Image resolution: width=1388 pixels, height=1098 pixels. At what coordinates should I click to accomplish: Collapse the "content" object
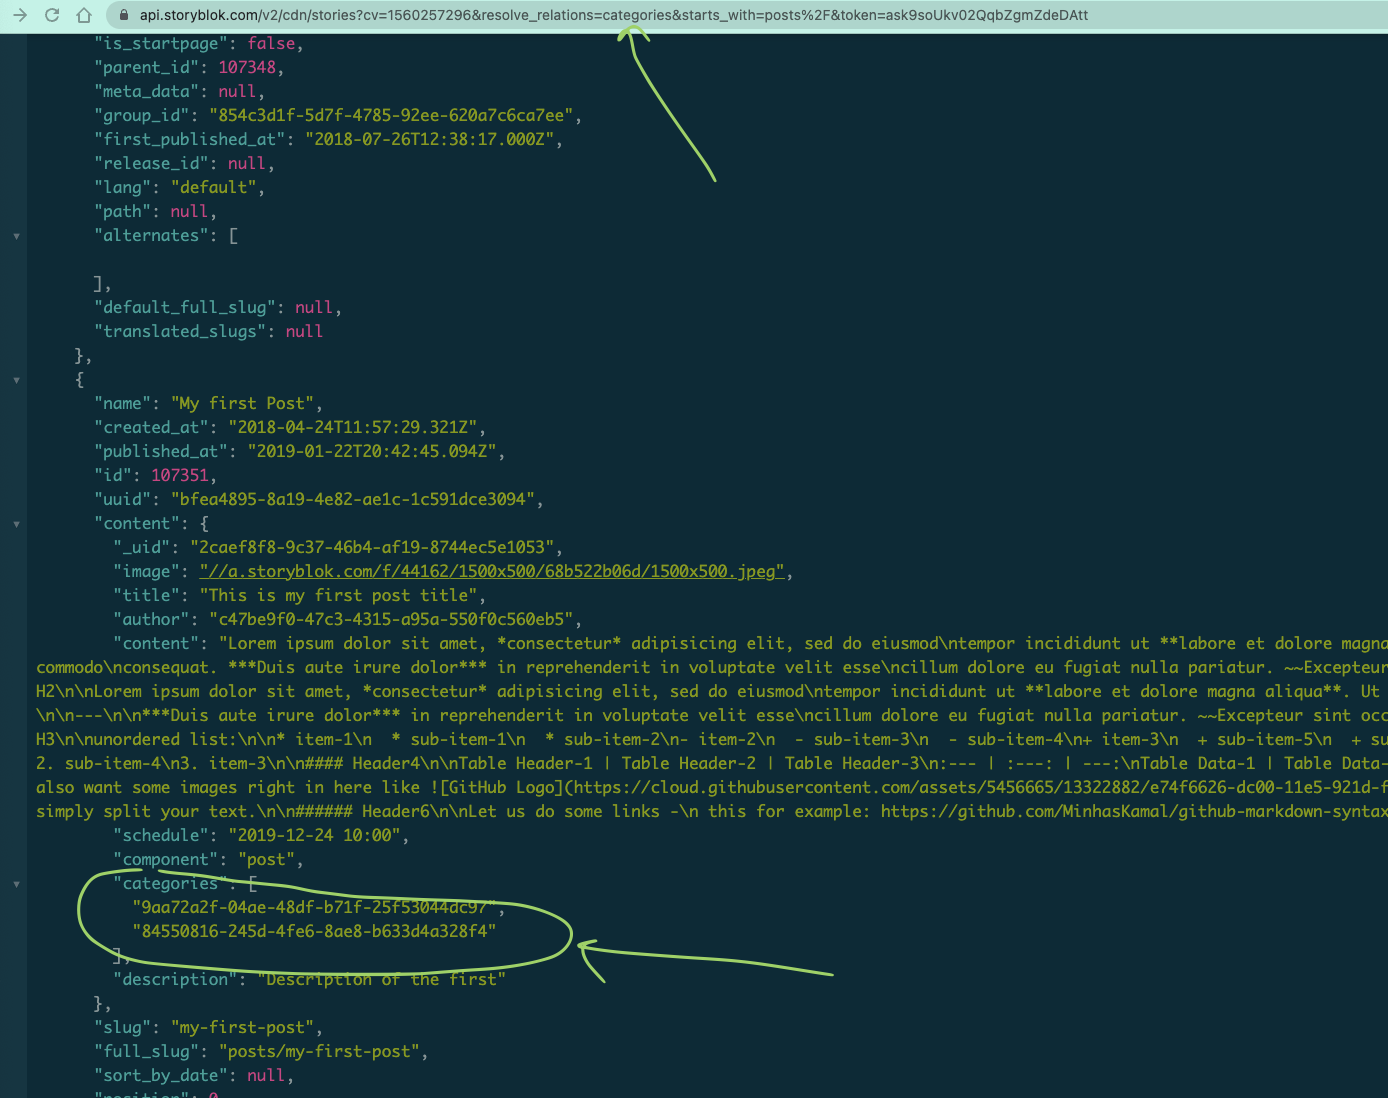16,524
